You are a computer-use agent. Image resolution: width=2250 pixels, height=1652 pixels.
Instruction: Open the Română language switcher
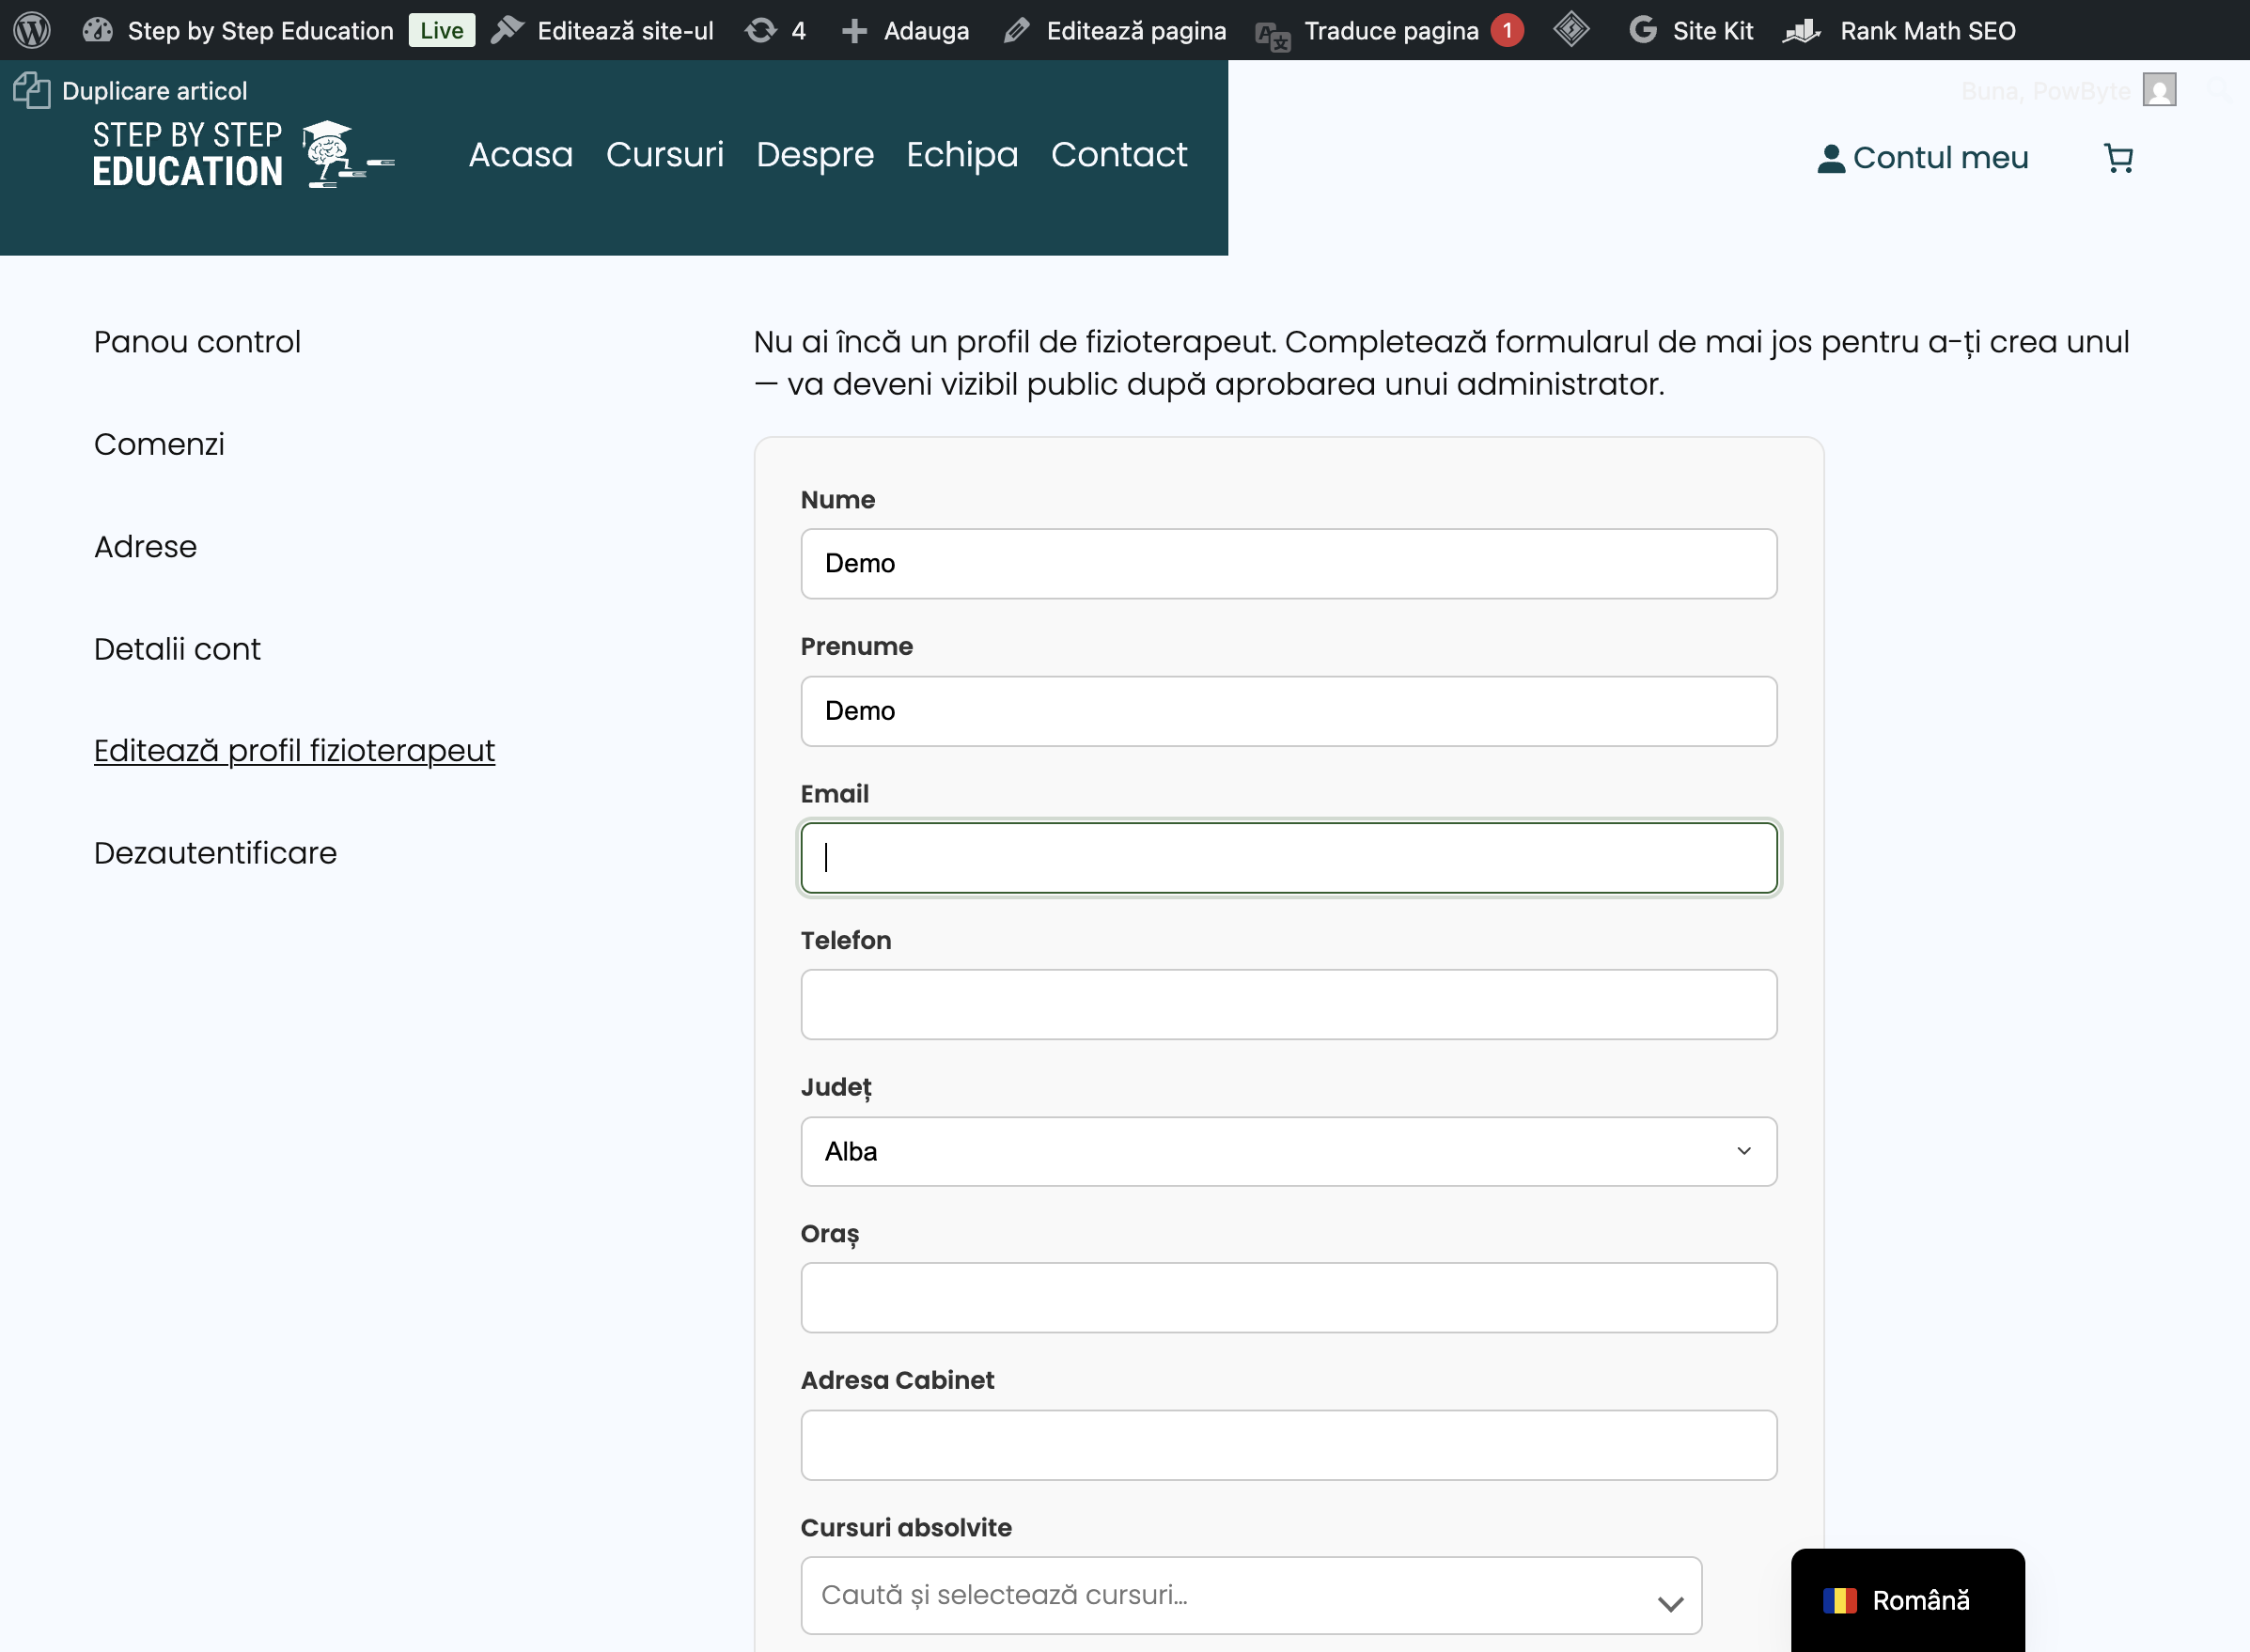pyautogui.click(x=1907, y=1600)
